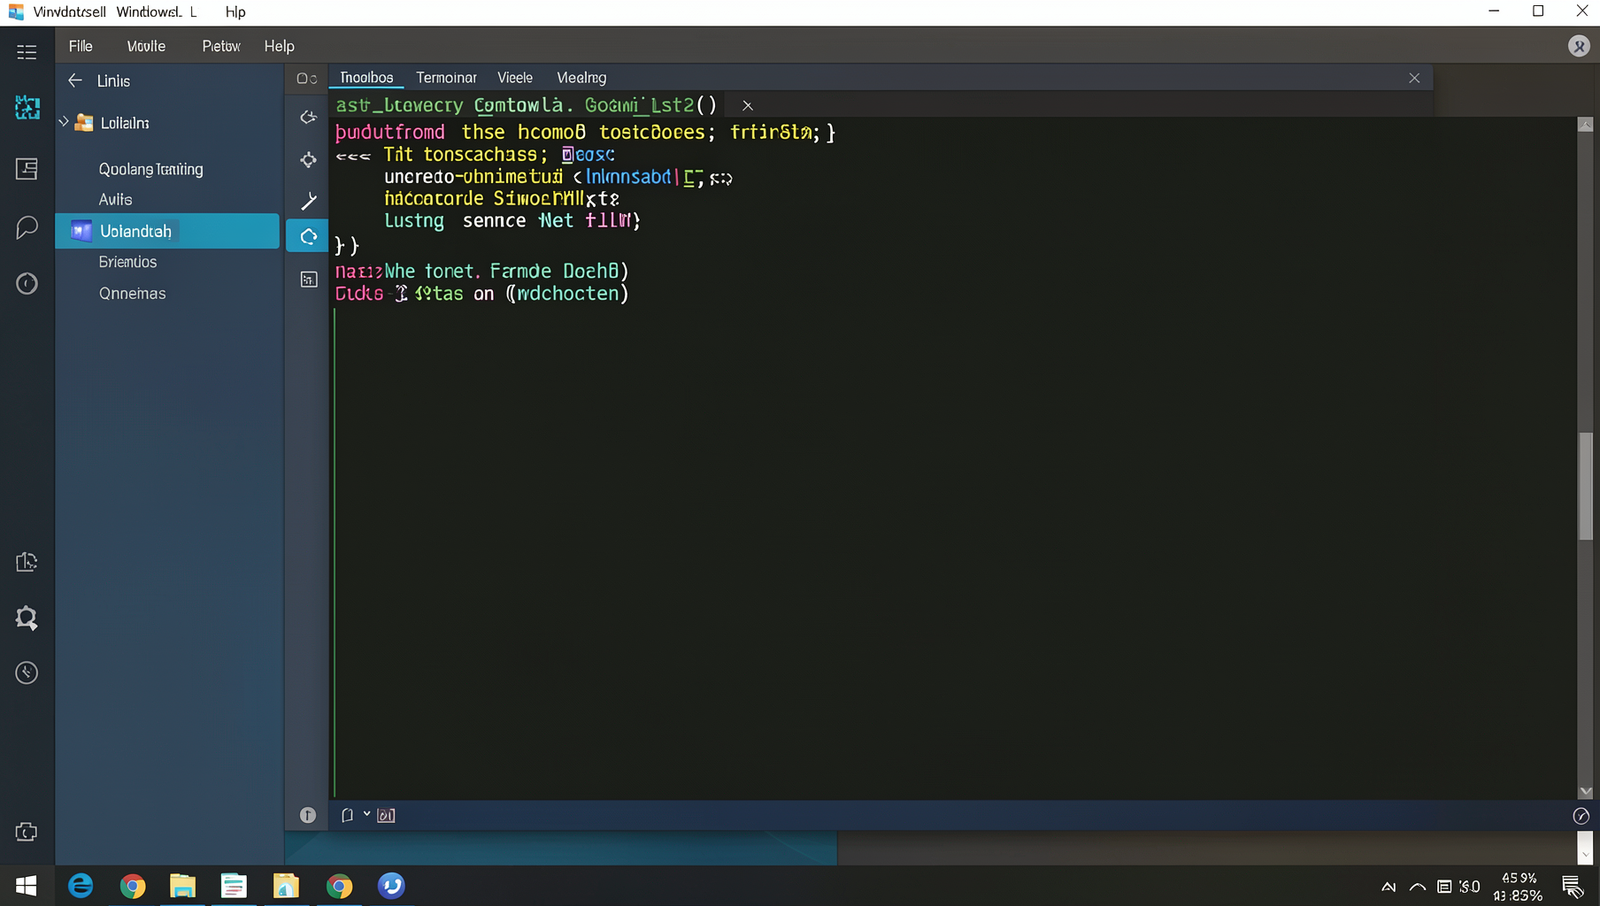This screenshot has height=906, width=1600.
Task: Open the Vloulle menu
Action: click(146, 46)
